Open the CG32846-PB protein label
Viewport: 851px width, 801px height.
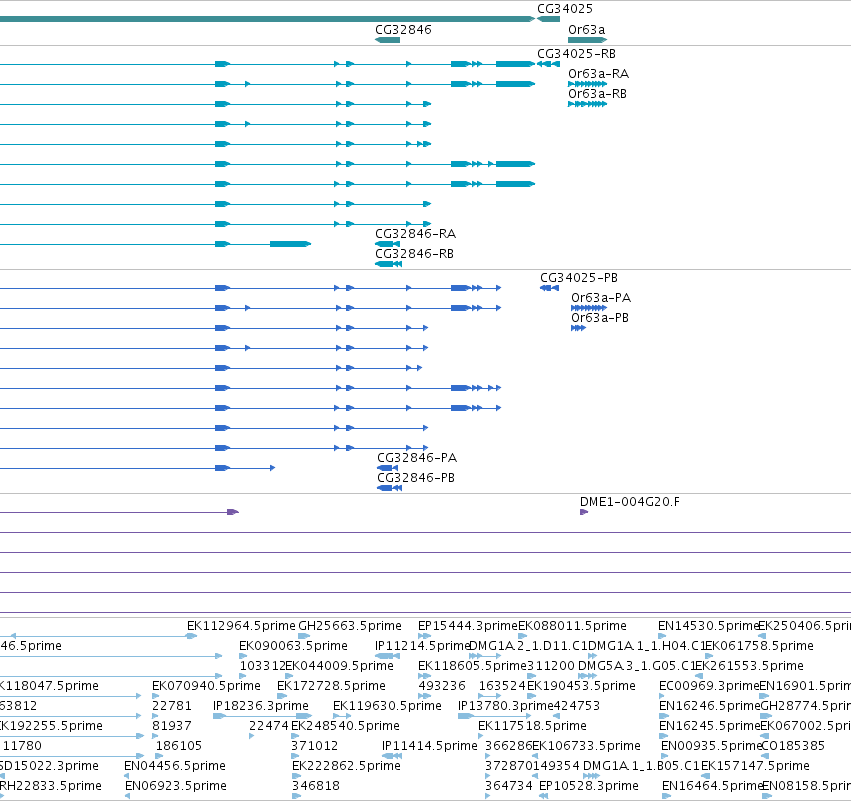click(x=416, y=478)
